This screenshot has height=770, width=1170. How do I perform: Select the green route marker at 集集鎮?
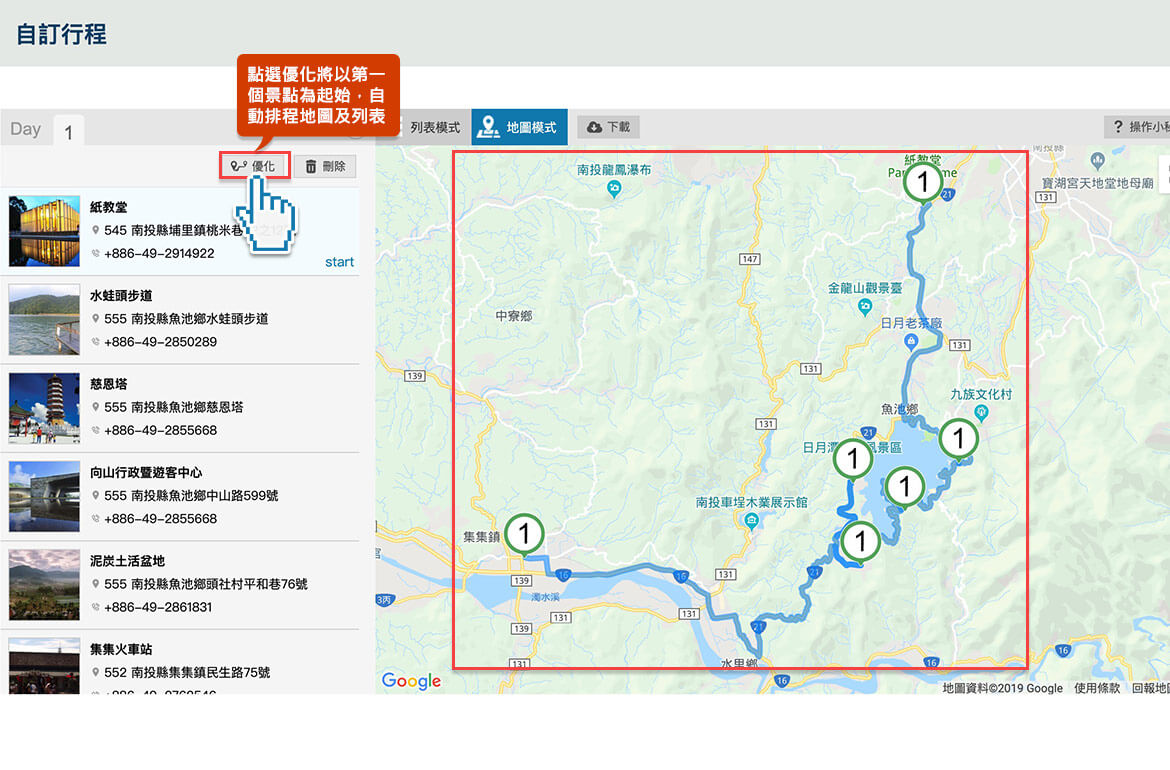pos(524,534)
